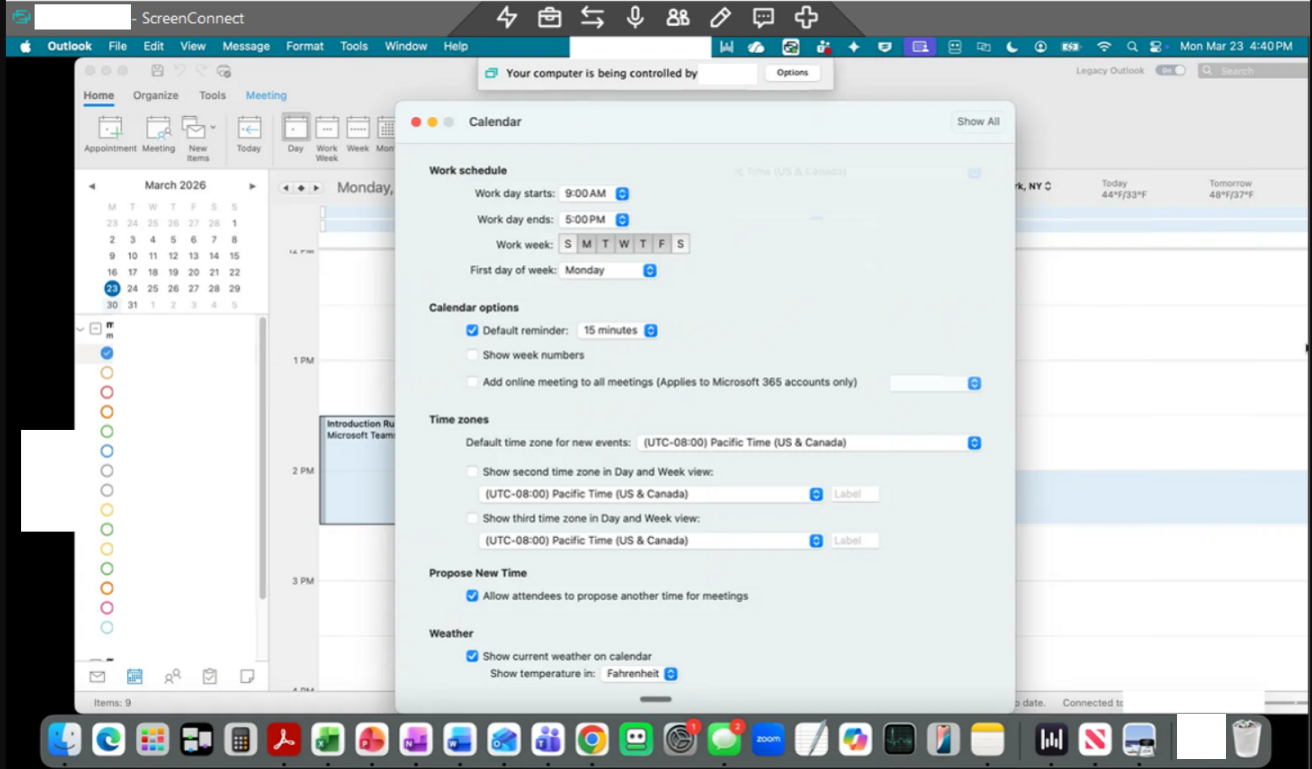Open the Show temperature in Fahrenheit dropdown
Viewport: 1312px width, 769px height.
tap(641, 674)
